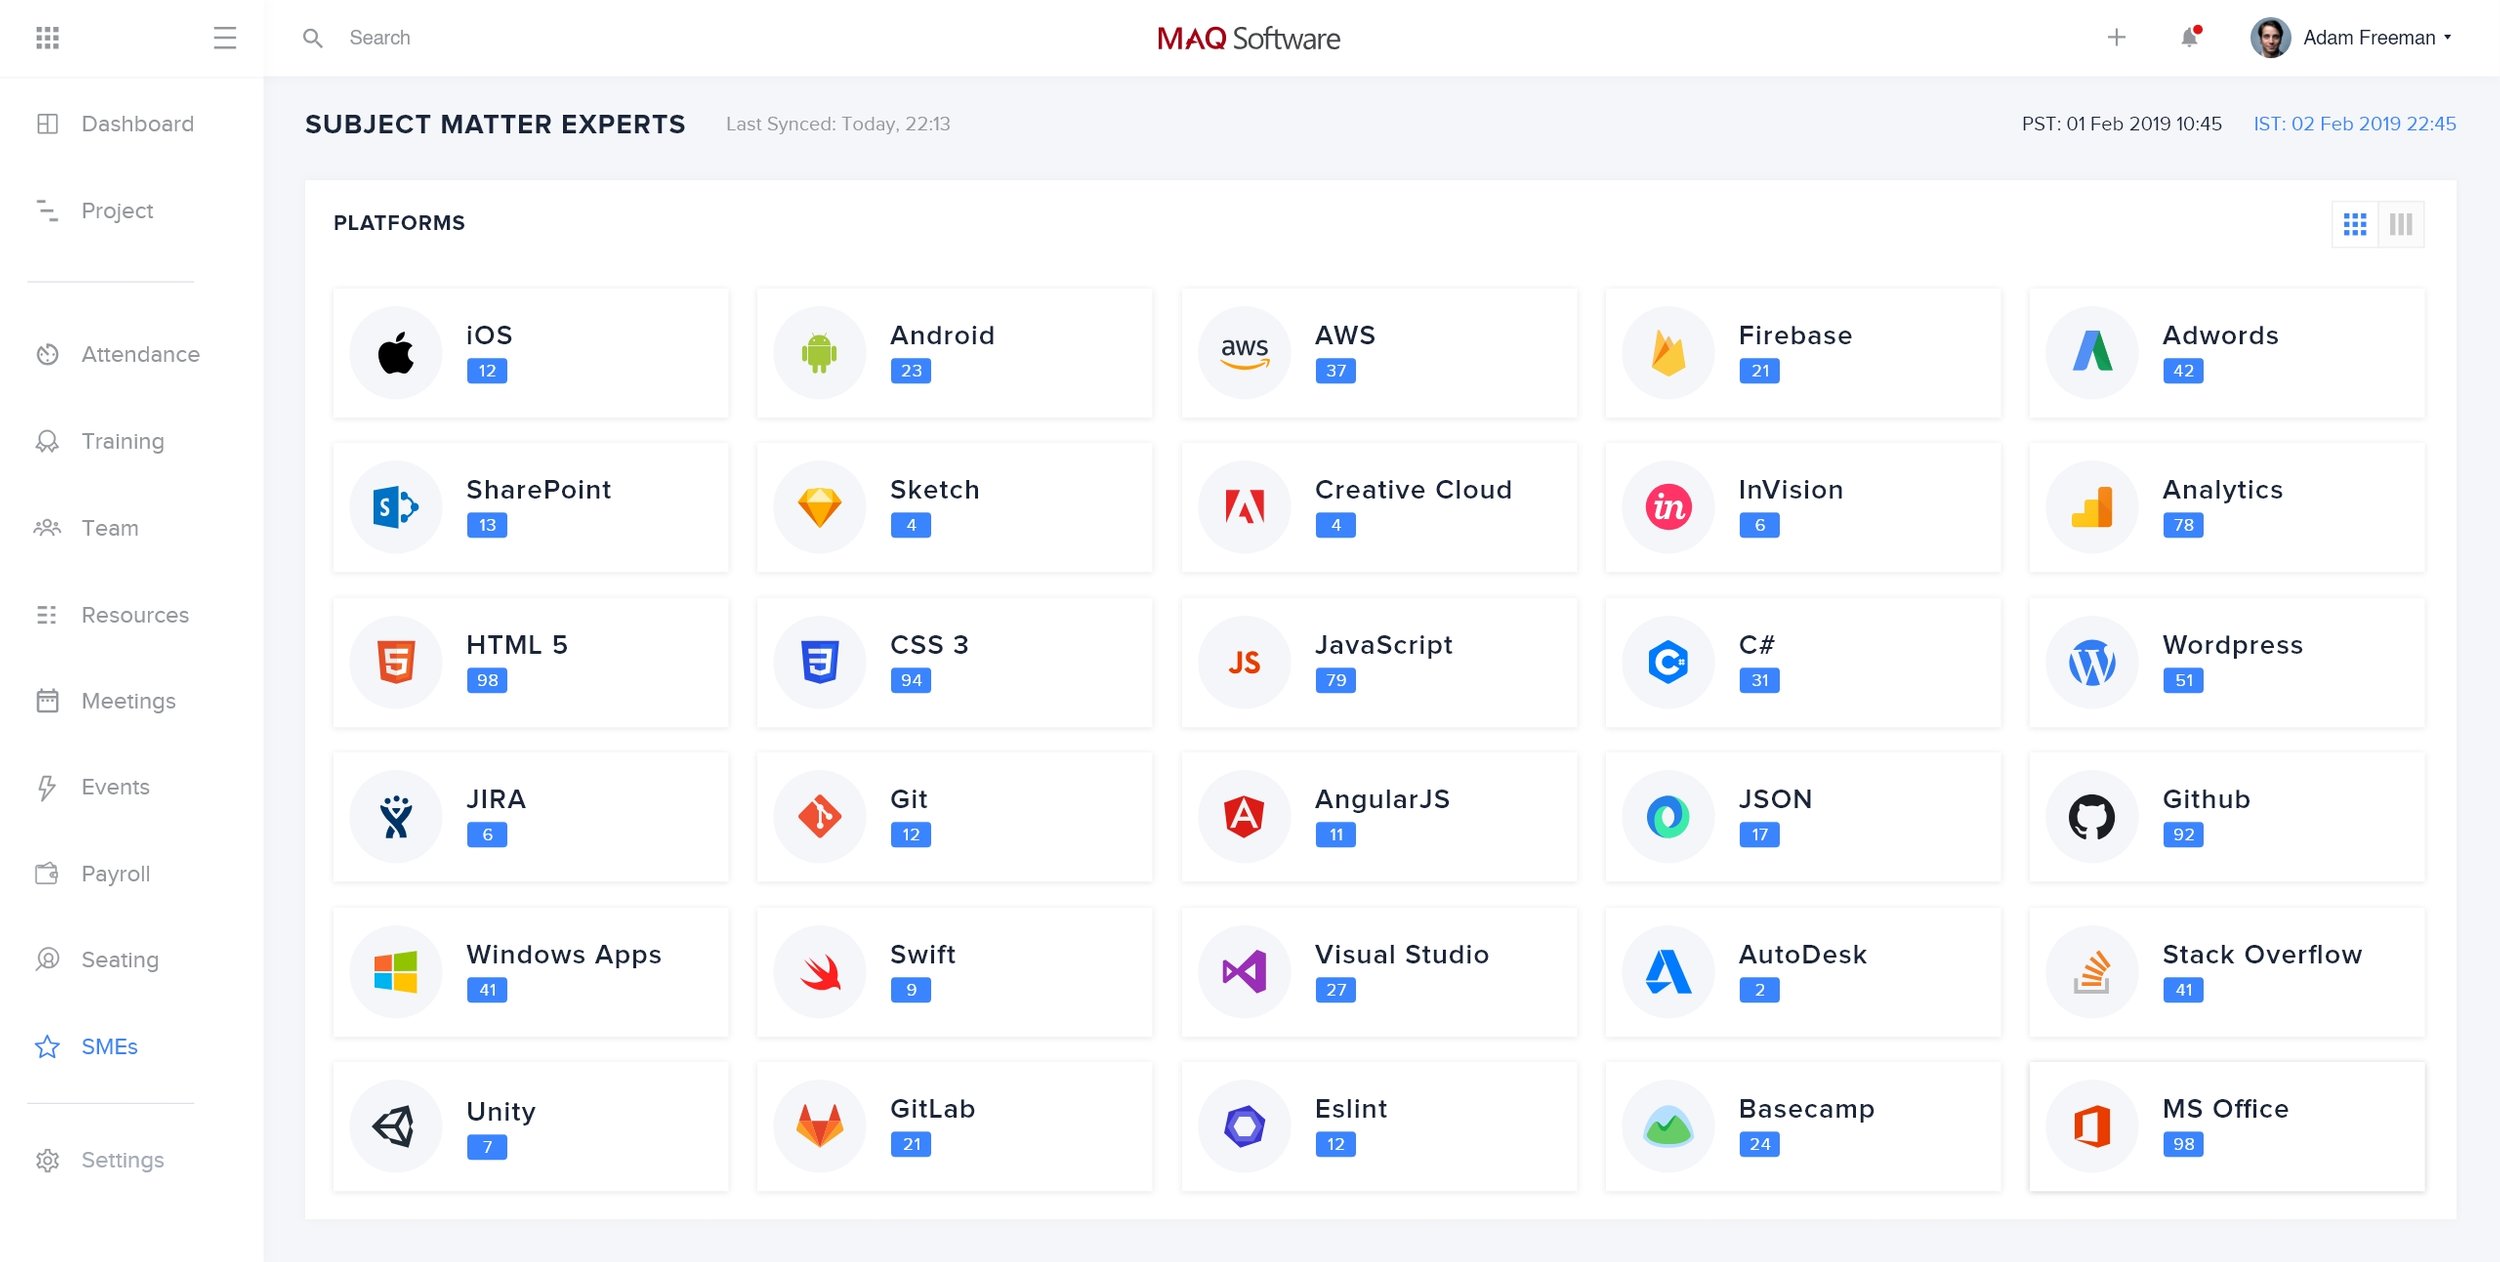Open Resources in sidebar
Image resolution: width=2500 pixels, height=1262 pixels.
(112, 615)
